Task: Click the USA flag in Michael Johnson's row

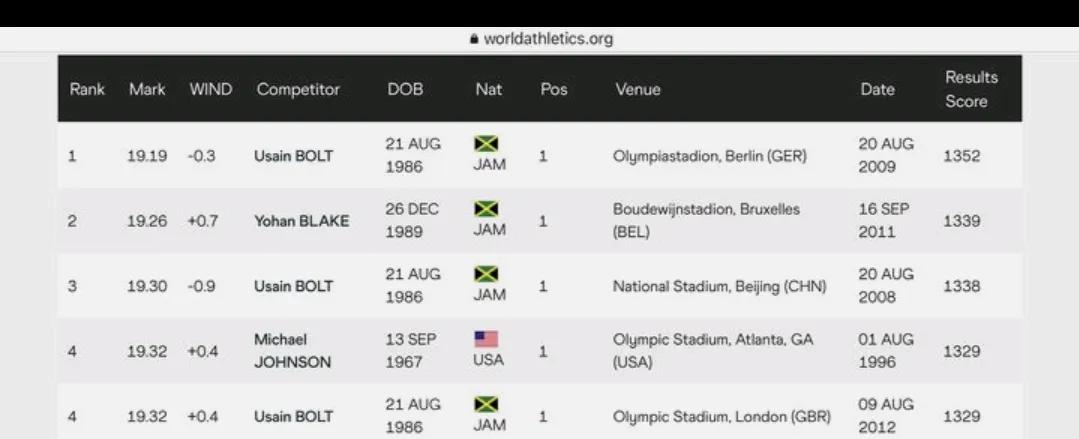Action: [487, 339]
